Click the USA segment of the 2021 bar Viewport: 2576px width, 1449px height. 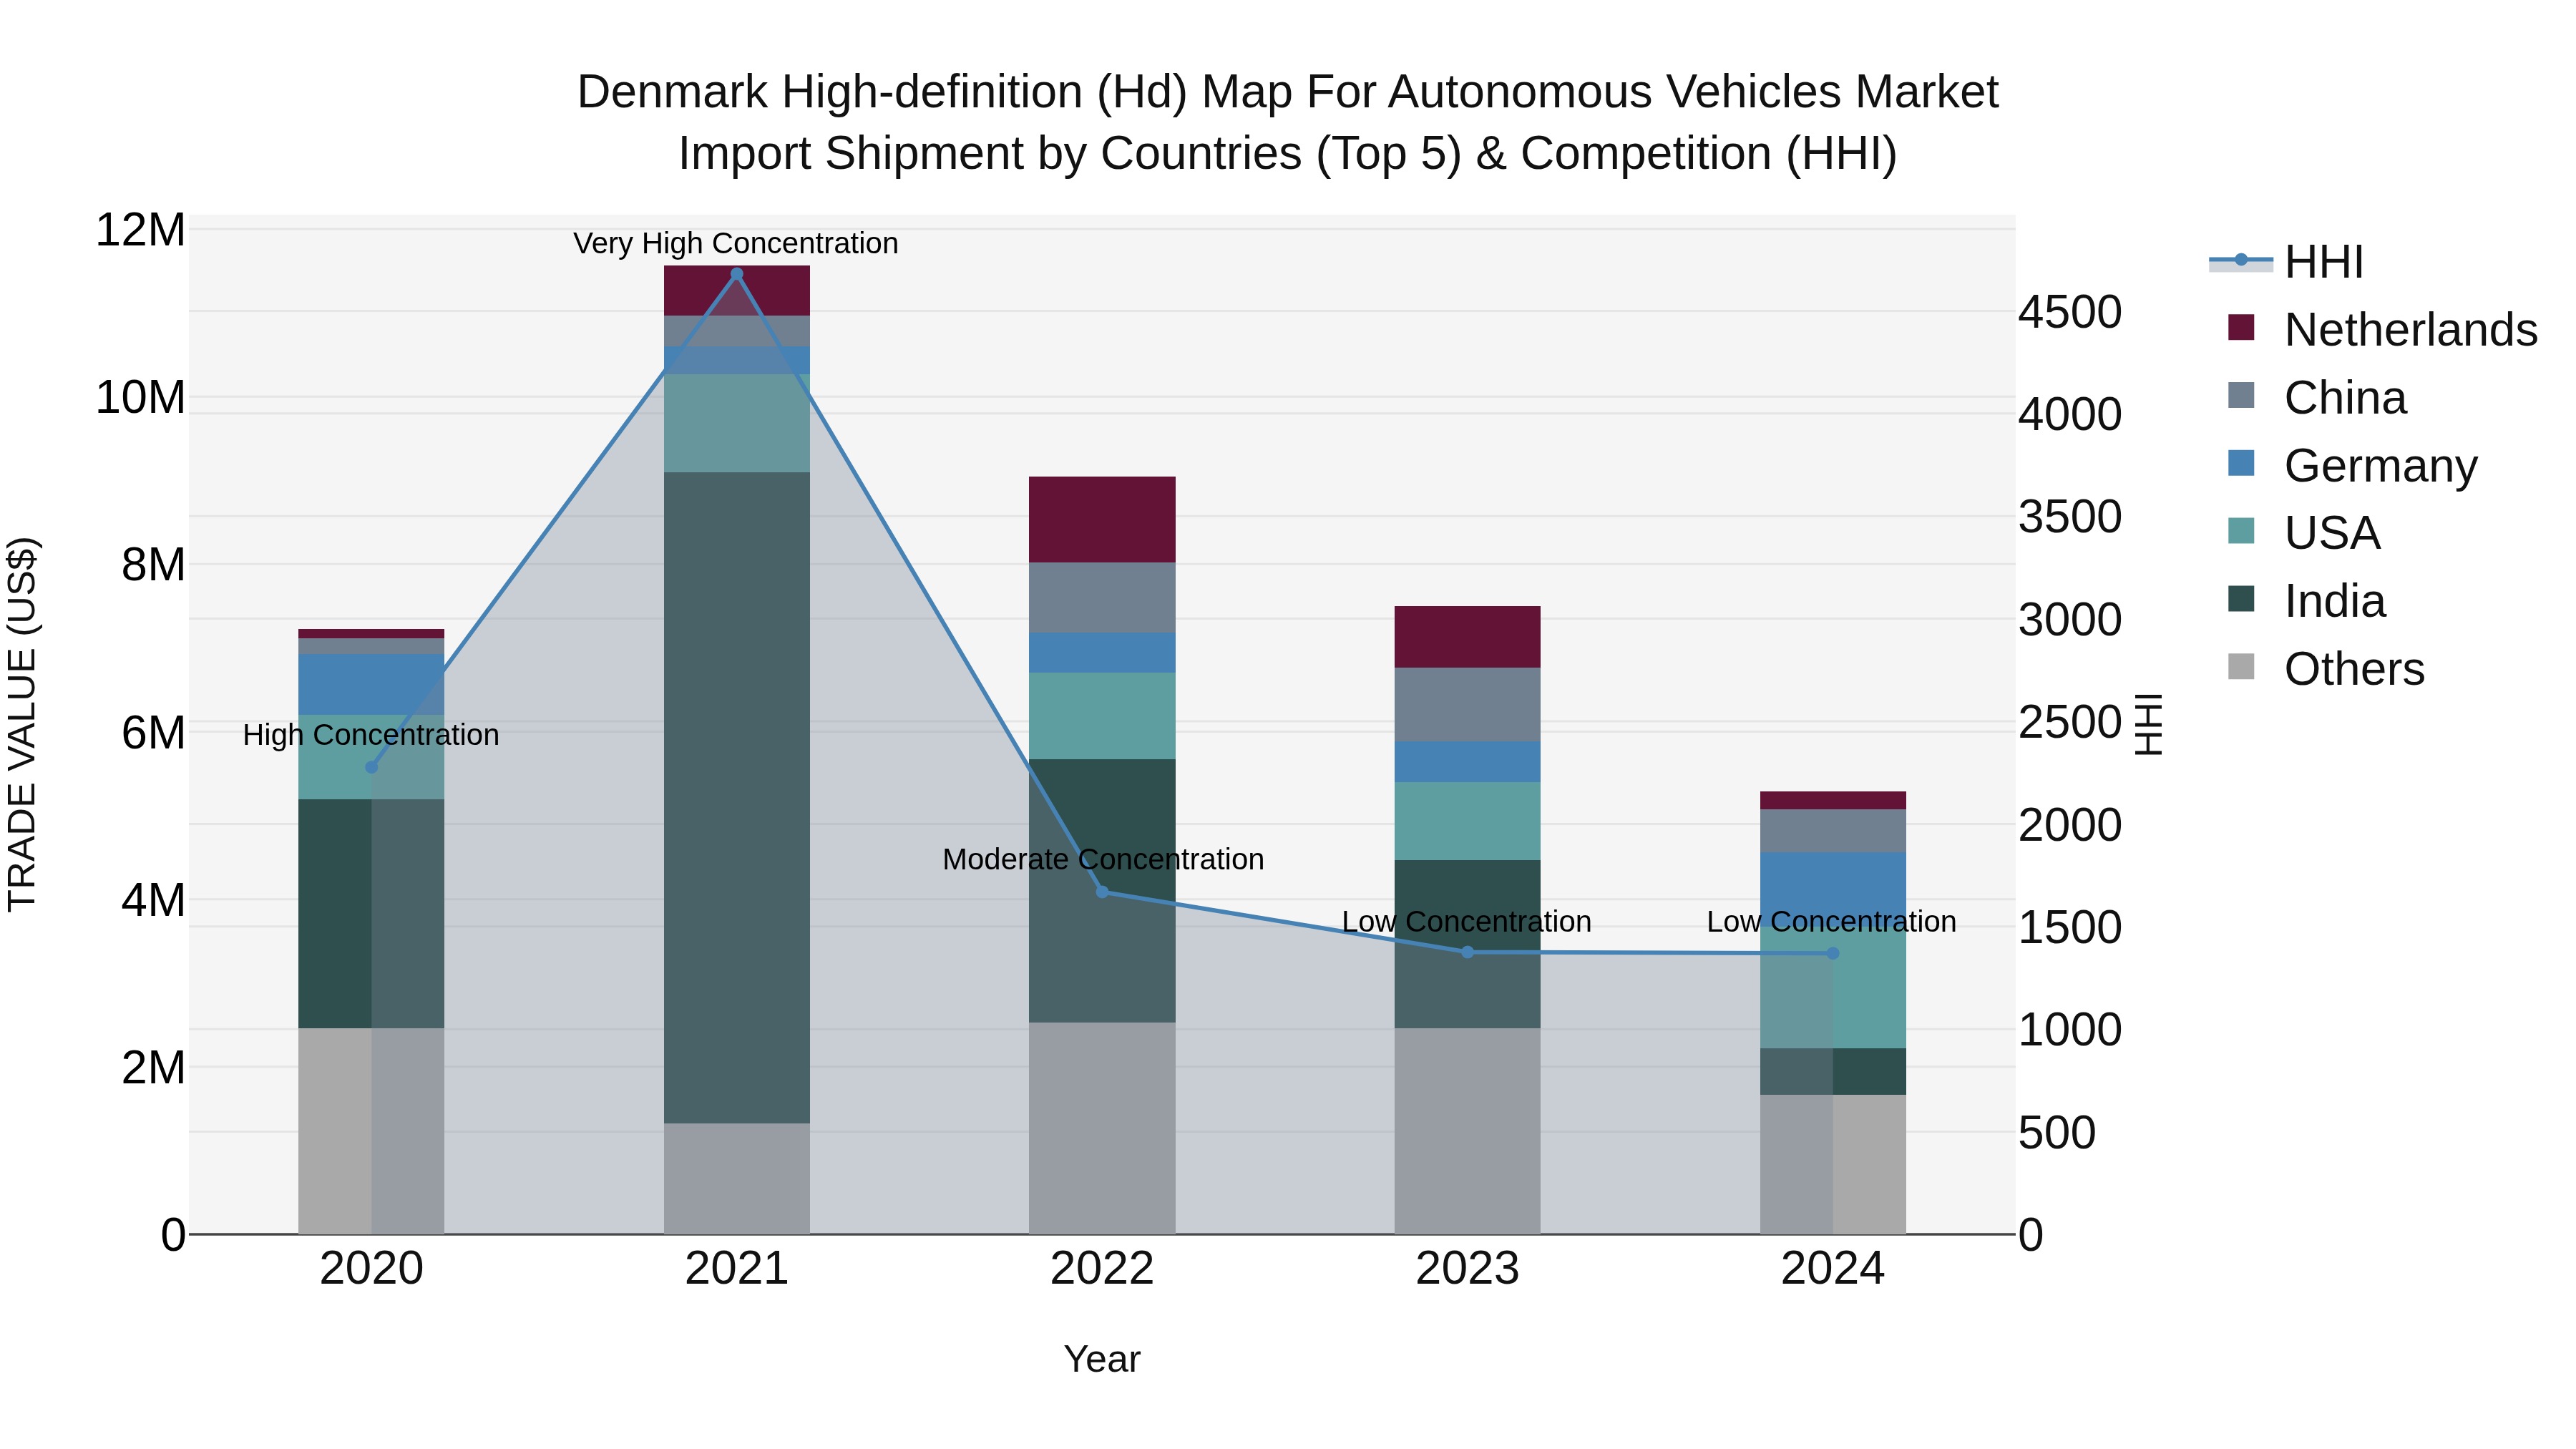pos(737,423)
